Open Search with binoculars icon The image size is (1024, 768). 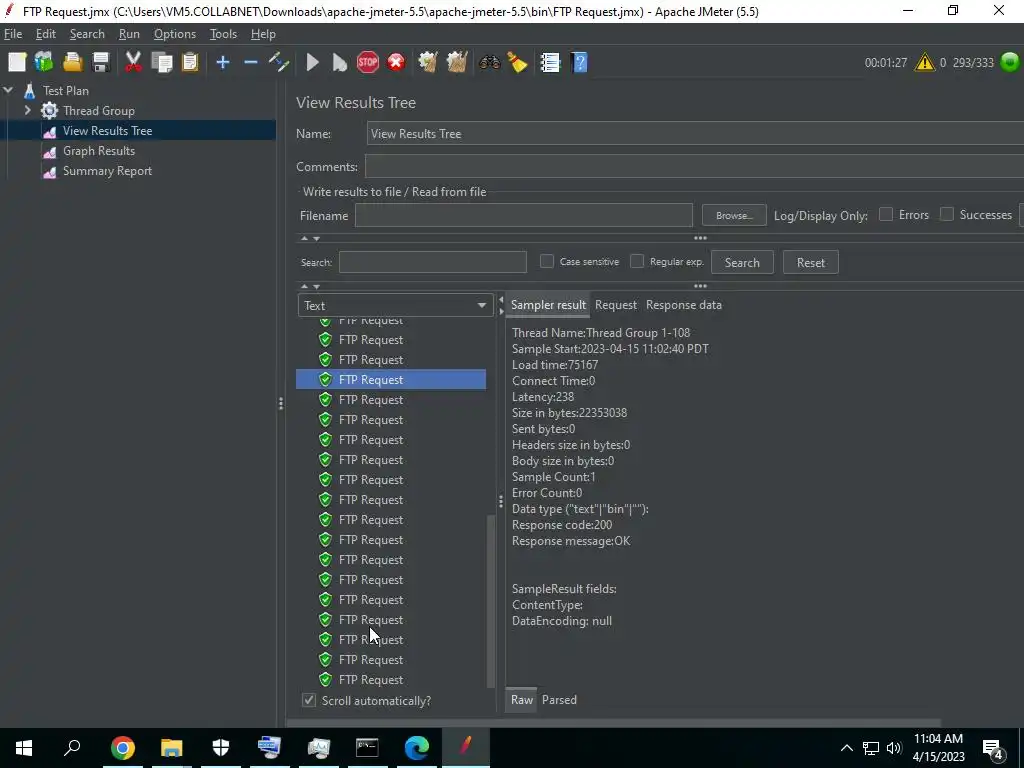[x=489, y=63]
